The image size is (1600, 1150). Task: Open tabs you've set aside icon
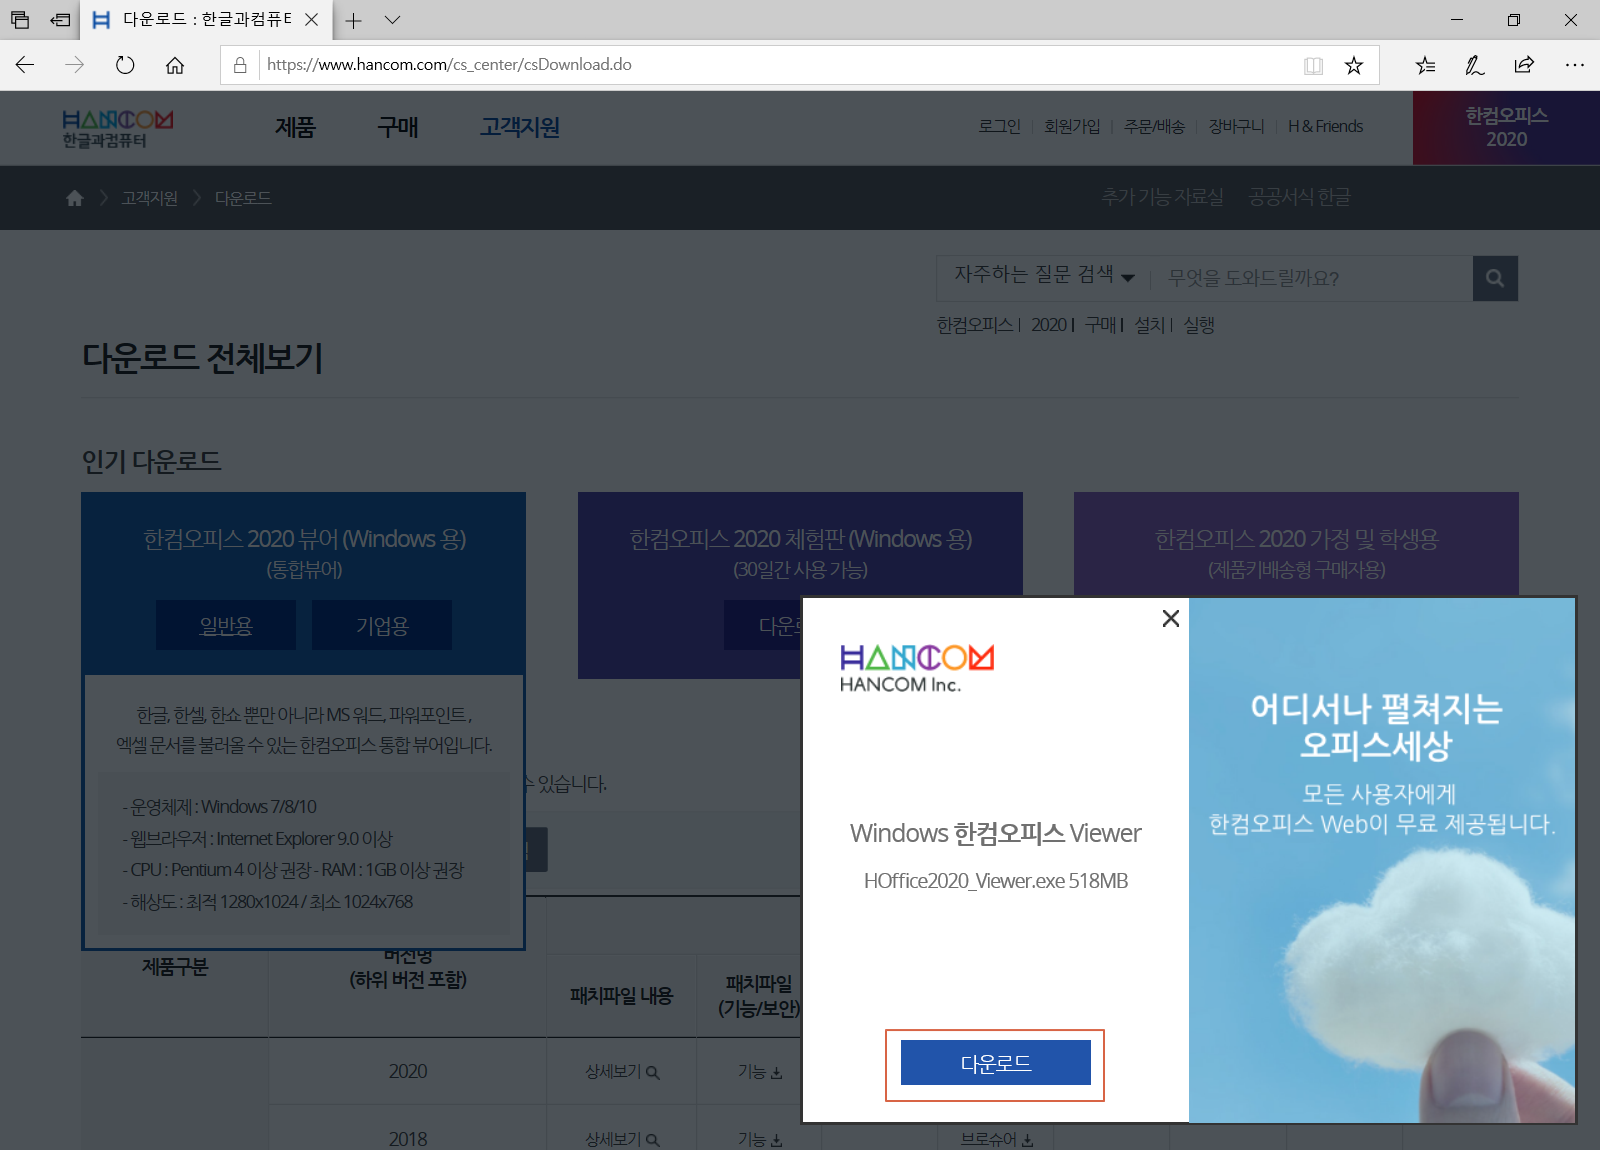tap(20, 20)
